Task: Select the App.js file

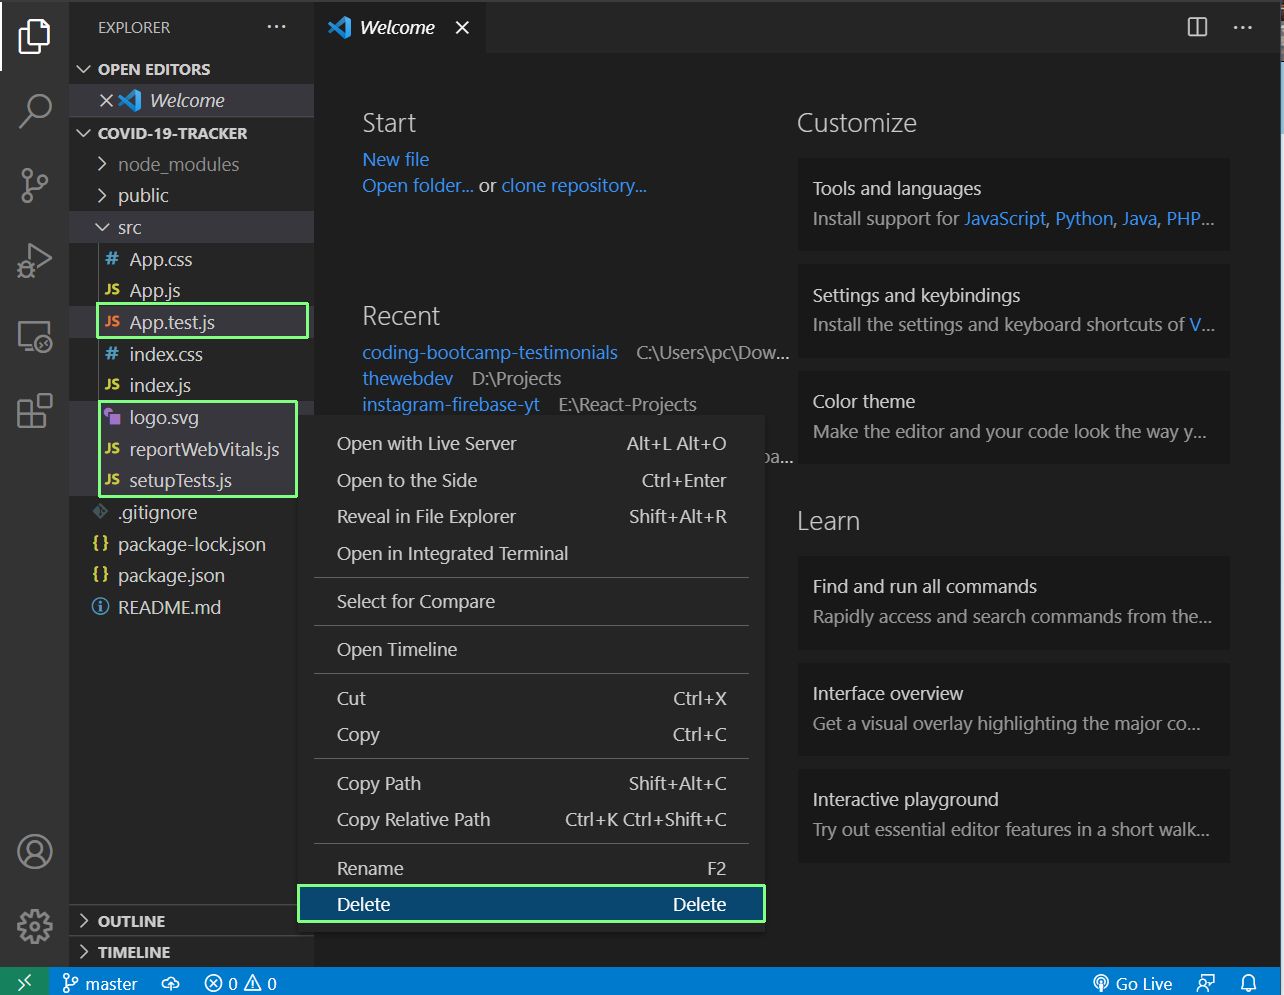Action: point(192,290)
